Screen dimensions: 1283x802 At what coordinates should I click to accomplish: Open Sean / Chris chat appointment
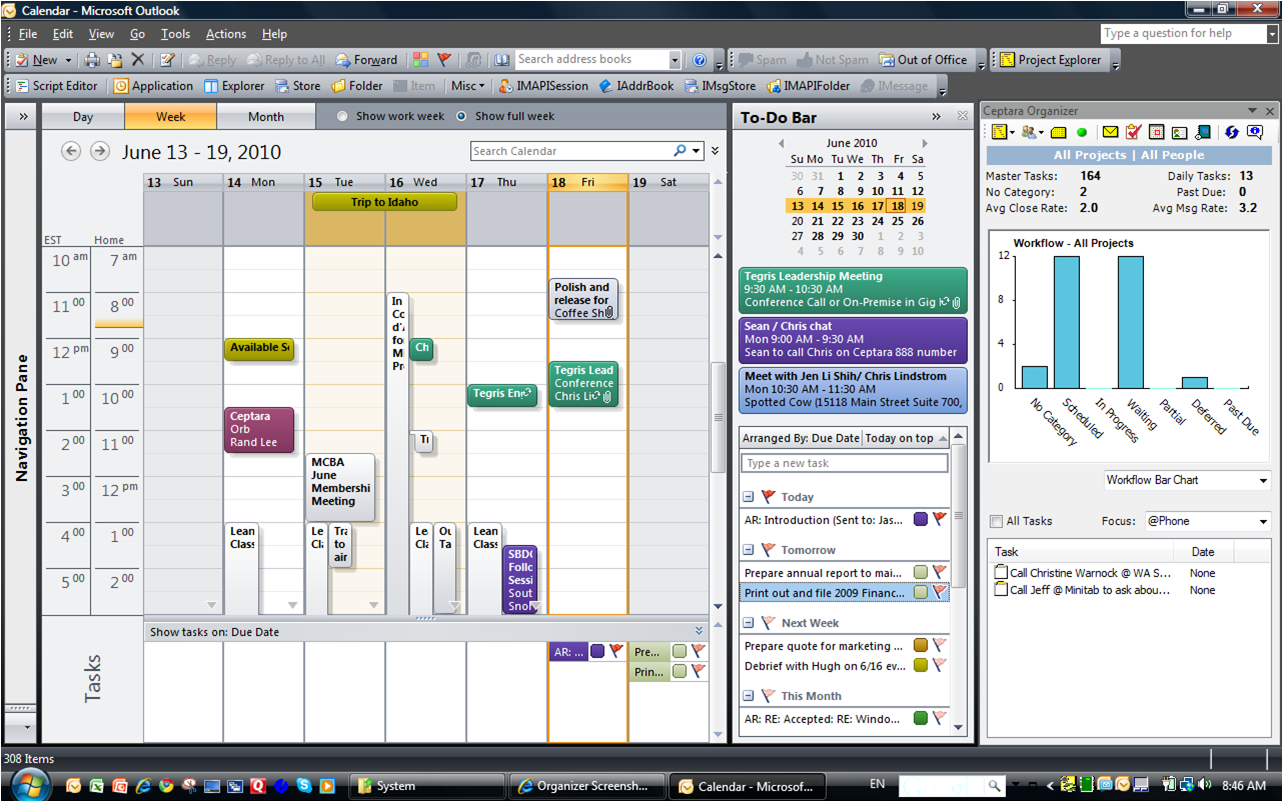853,339
